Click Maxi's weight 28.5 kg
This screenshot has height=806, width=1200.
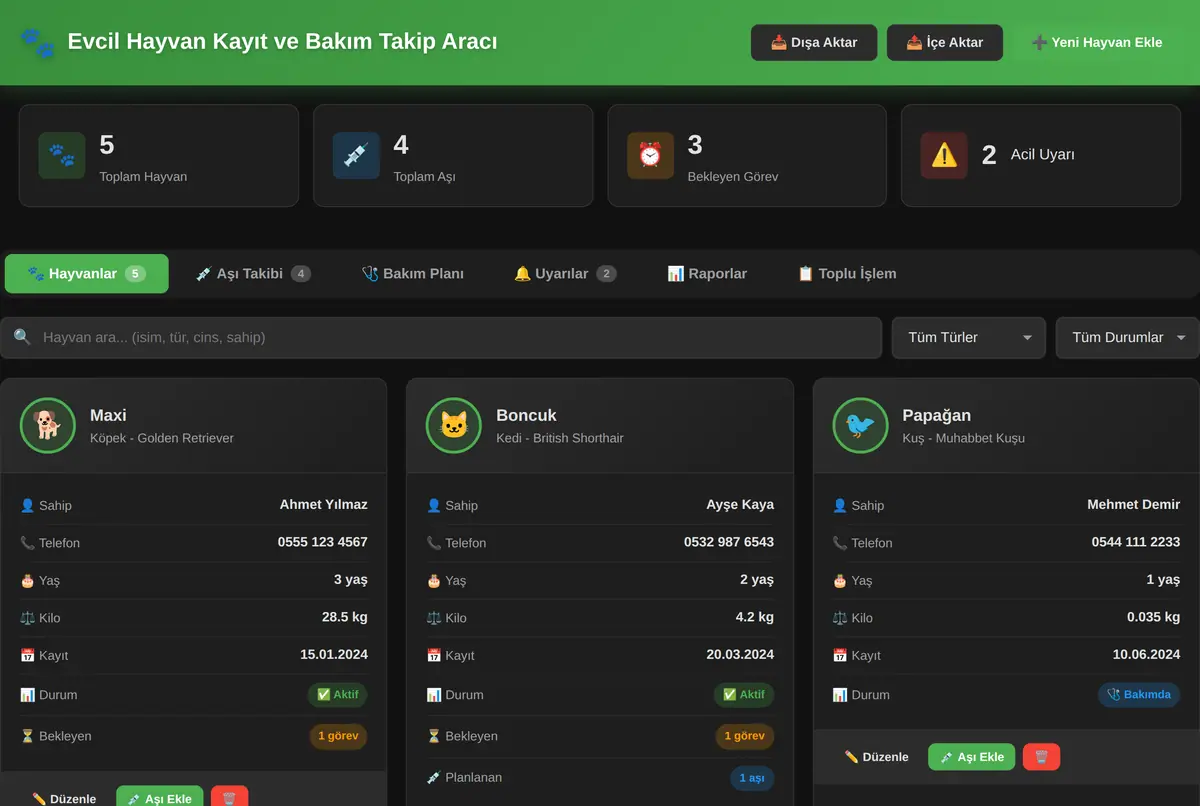[345, 617]
